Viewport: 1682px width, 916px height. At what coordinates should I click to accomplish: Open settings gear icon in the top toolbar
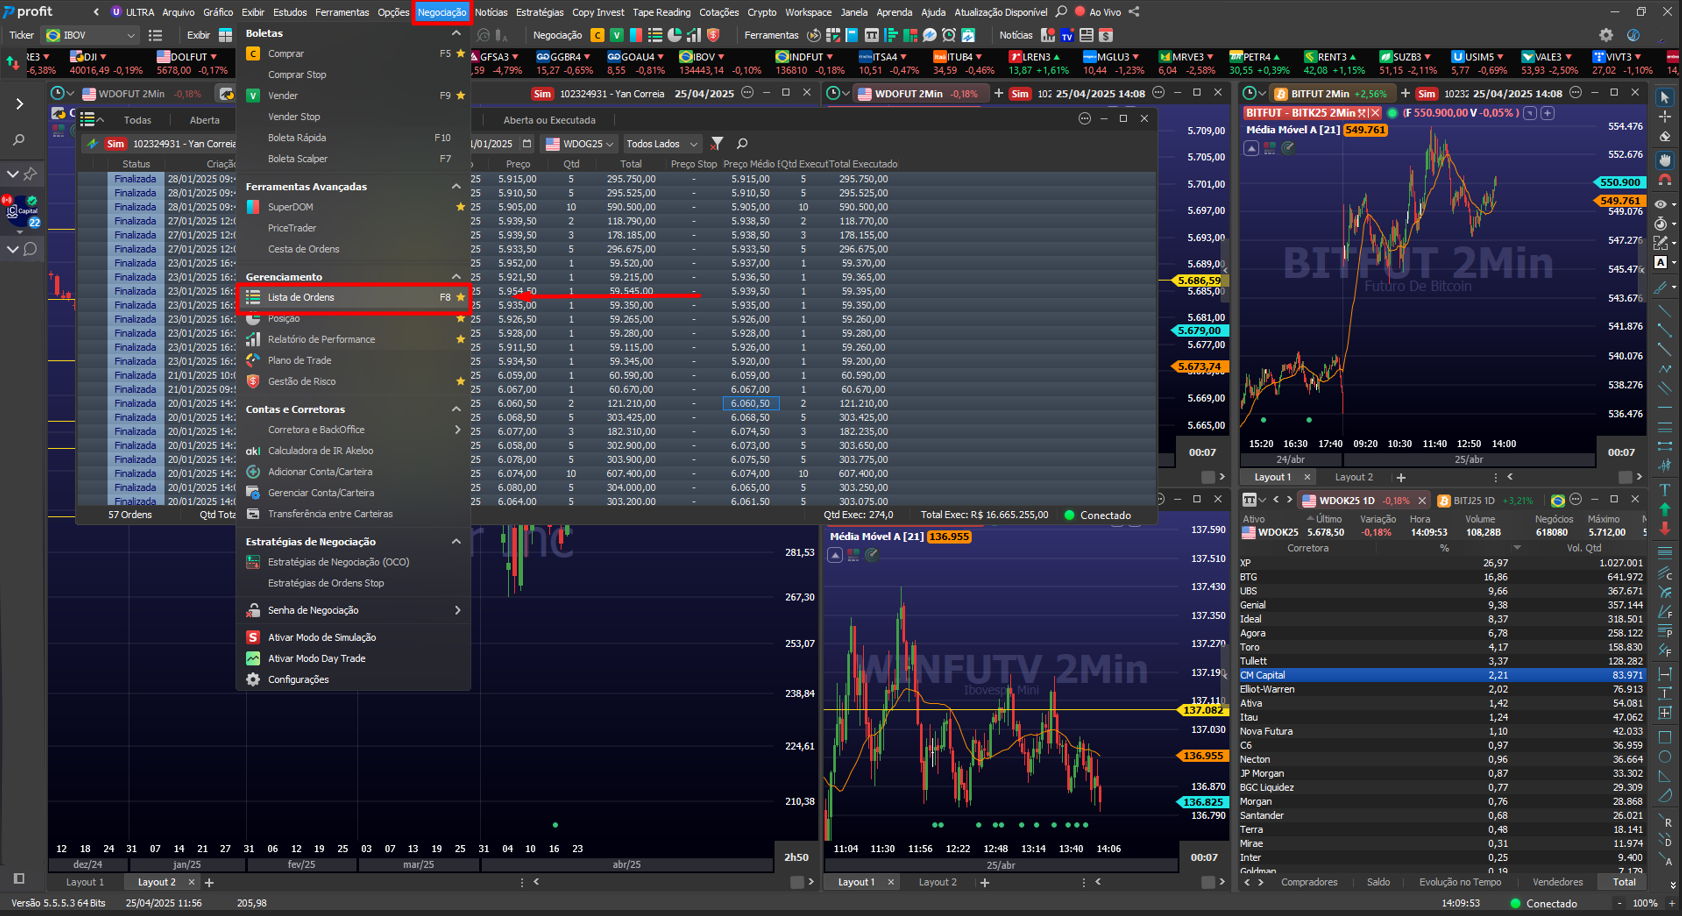pos(1606,35)
